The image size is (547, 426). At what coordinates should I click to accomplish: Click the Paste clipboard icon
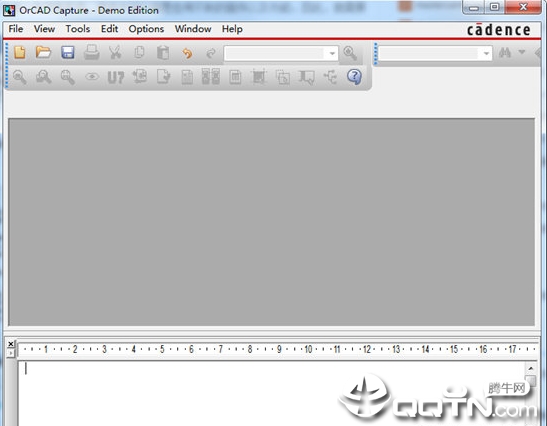(163, 53)
